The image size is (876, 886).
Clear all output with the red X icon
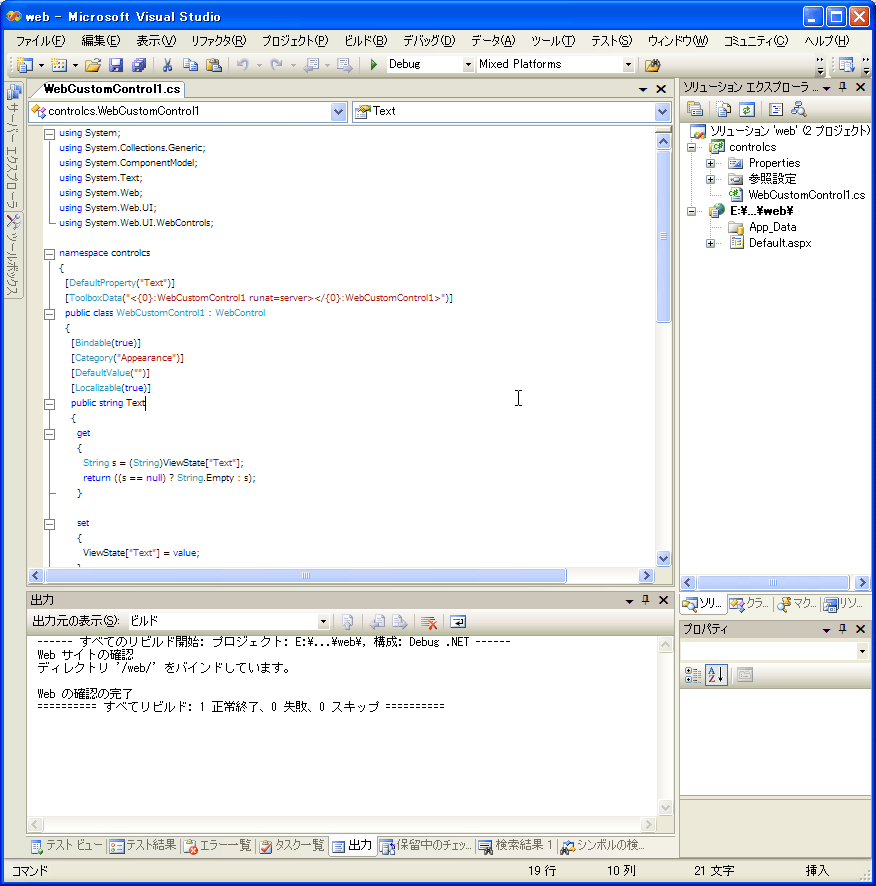click(x=429, y=622)
